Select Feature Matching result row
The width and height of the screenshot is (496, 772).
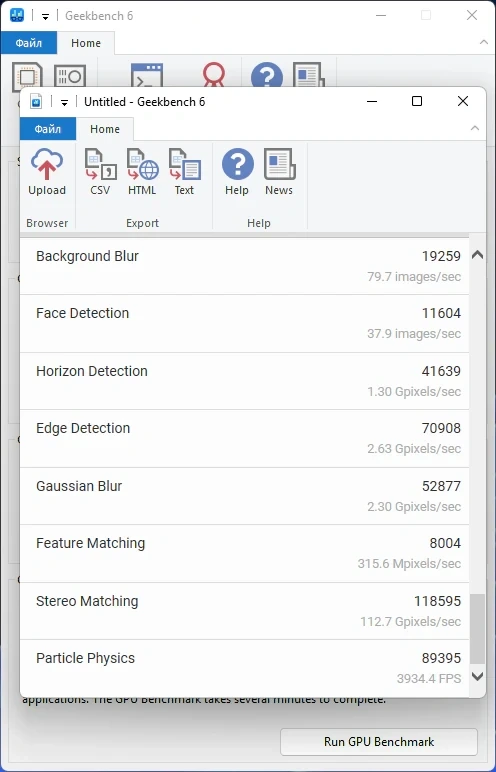tap(244, 553)
